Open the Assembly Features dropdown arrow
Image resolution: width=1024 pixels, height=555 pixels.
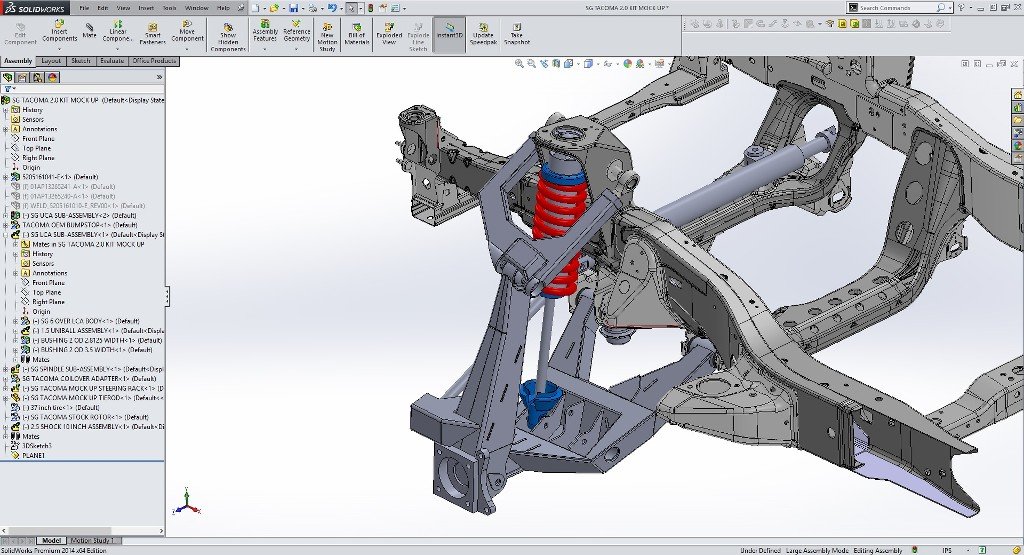coord(265,49)
